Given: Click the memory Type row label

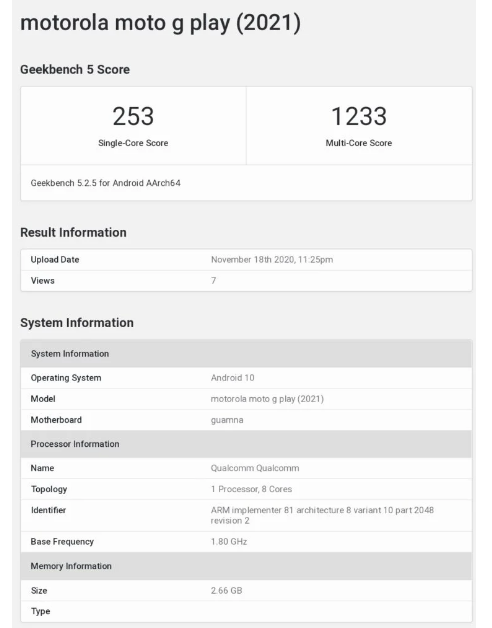Looking at the screenshot, I should 40,611.
